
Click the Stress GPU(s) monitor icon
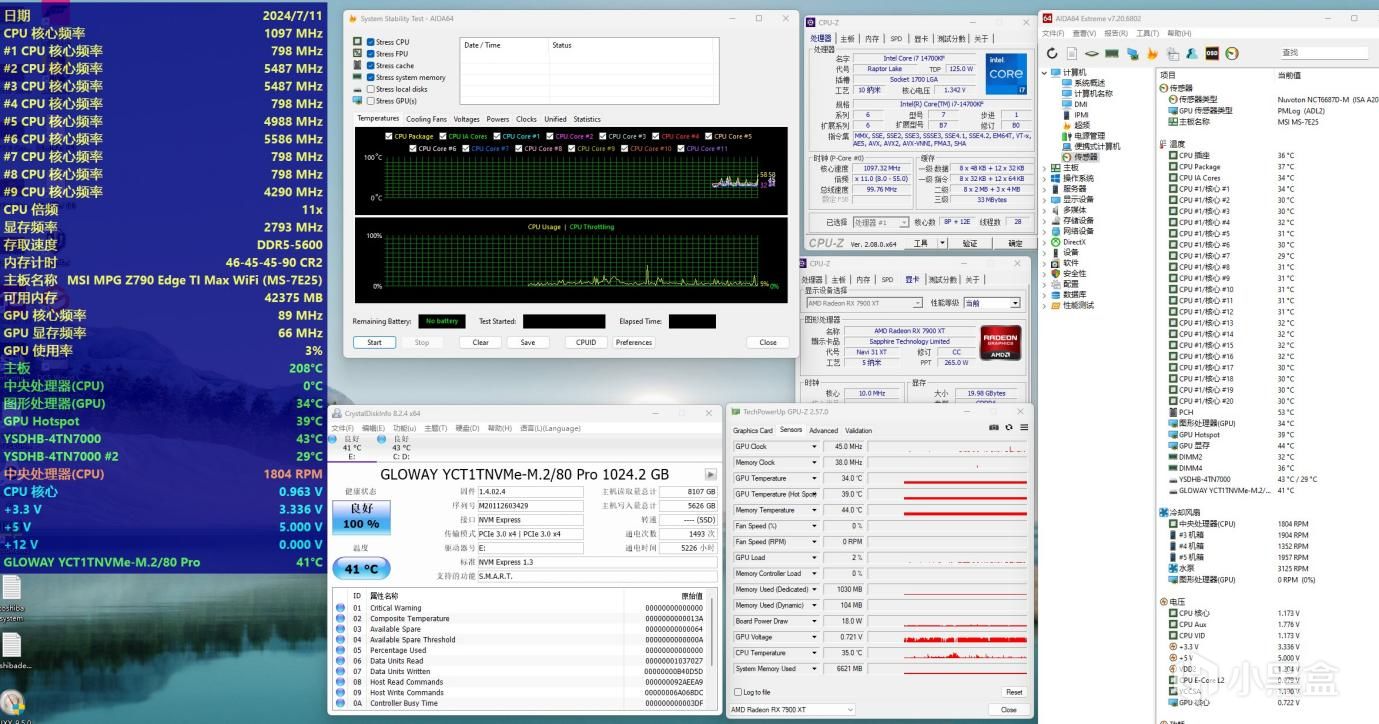point(358,101)
